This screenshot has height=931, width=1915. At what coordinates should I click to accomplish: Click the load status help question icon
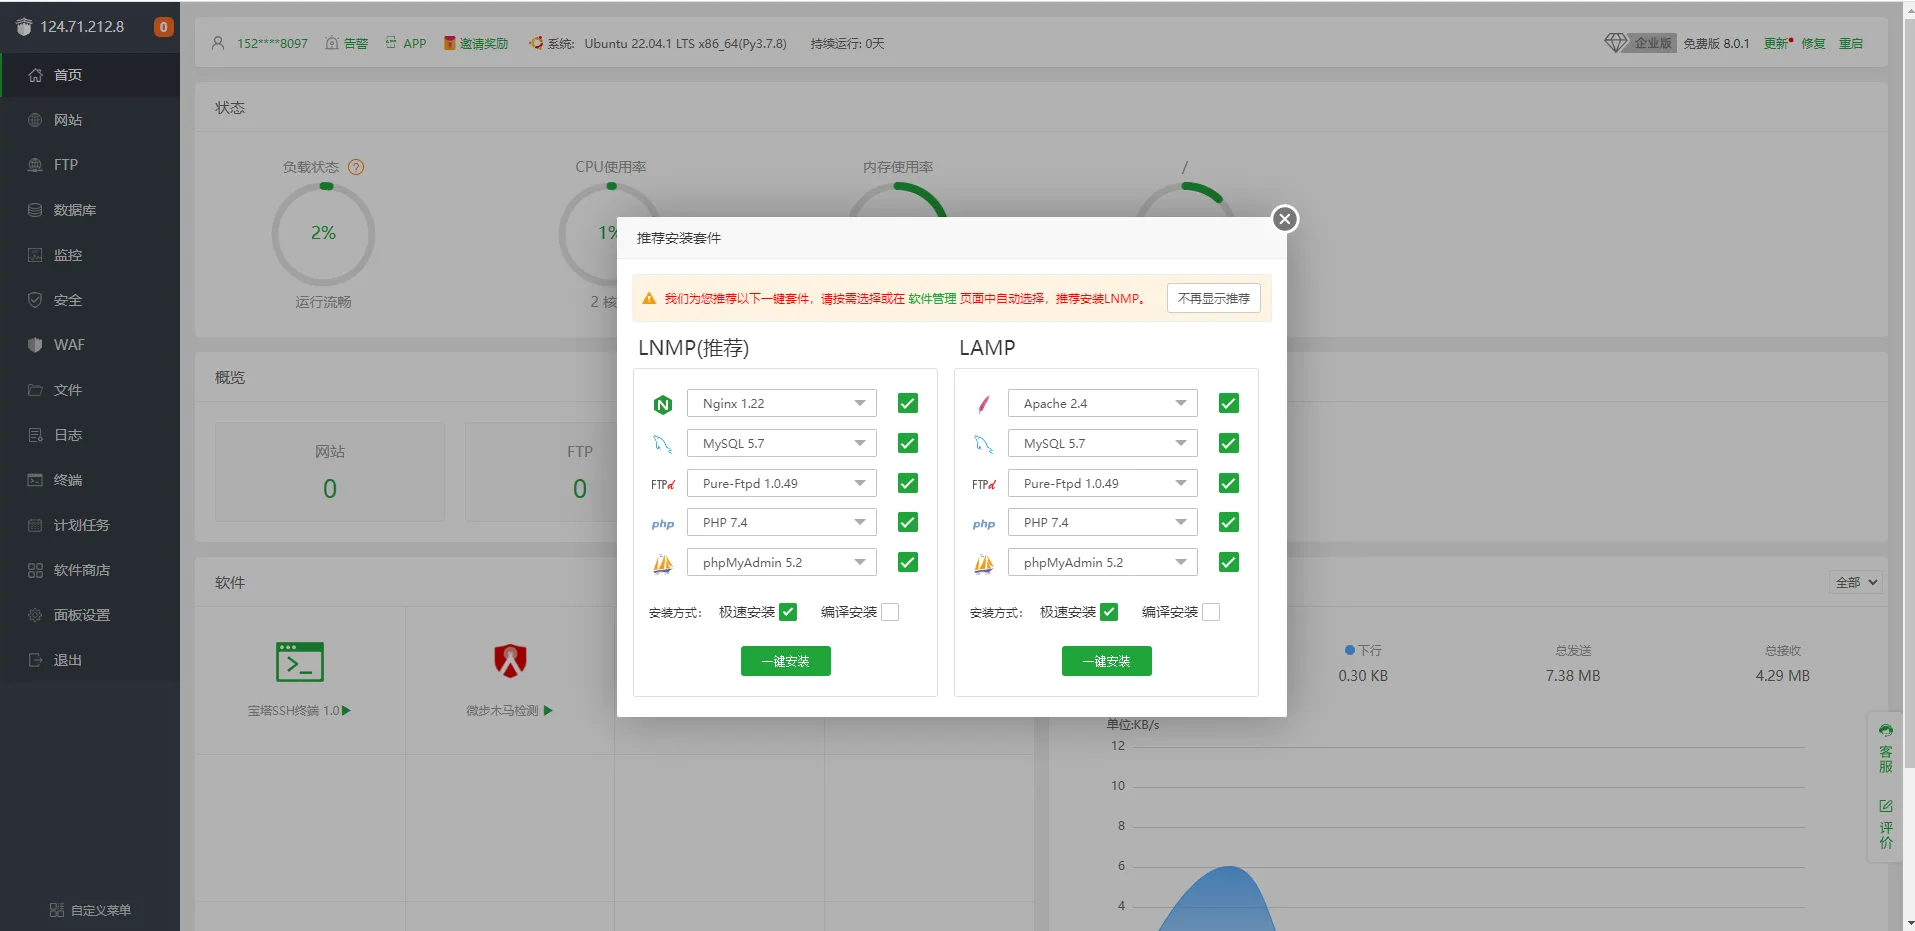tap(356, 167)
